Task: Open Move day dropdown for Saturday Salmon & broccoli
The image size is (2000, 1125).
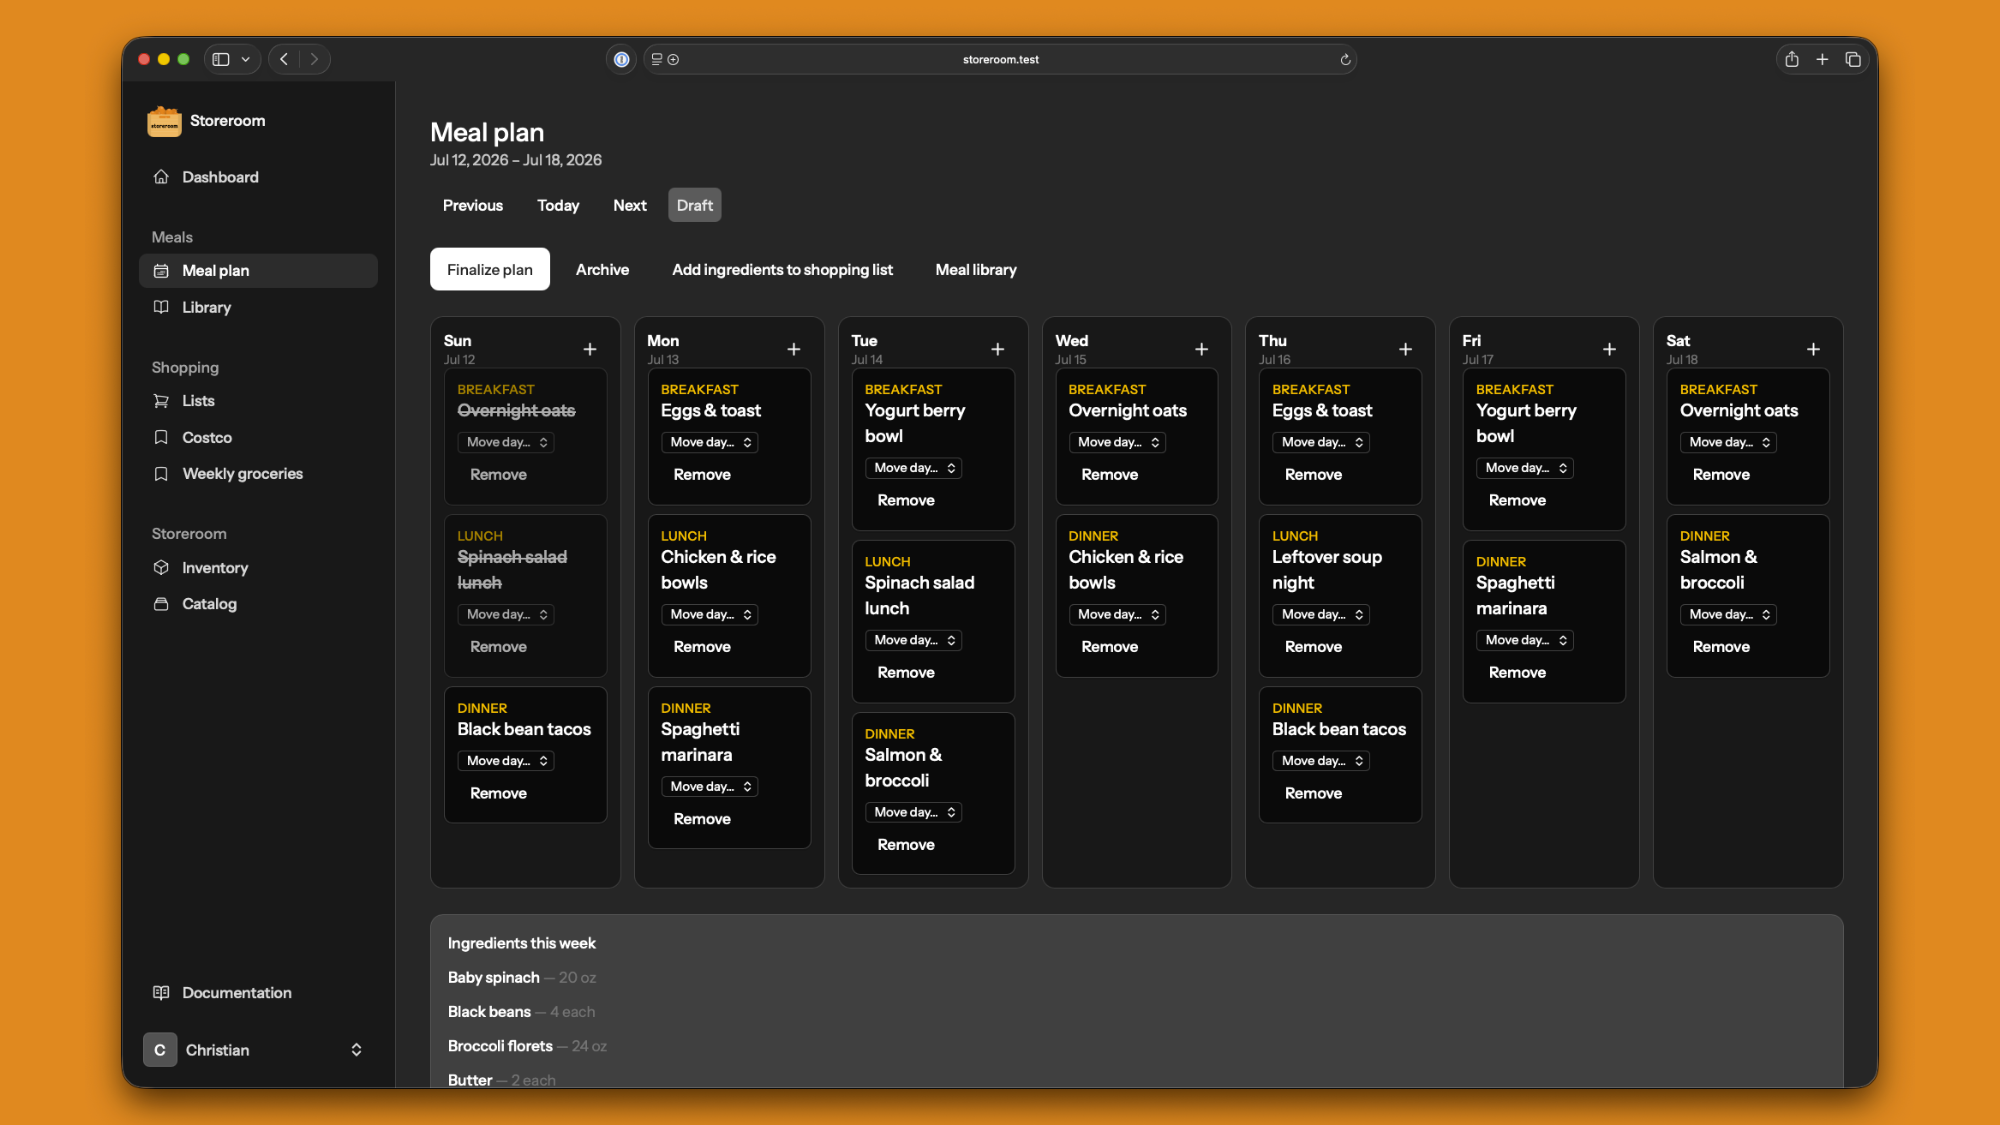Action: (x=1729, y=614)
